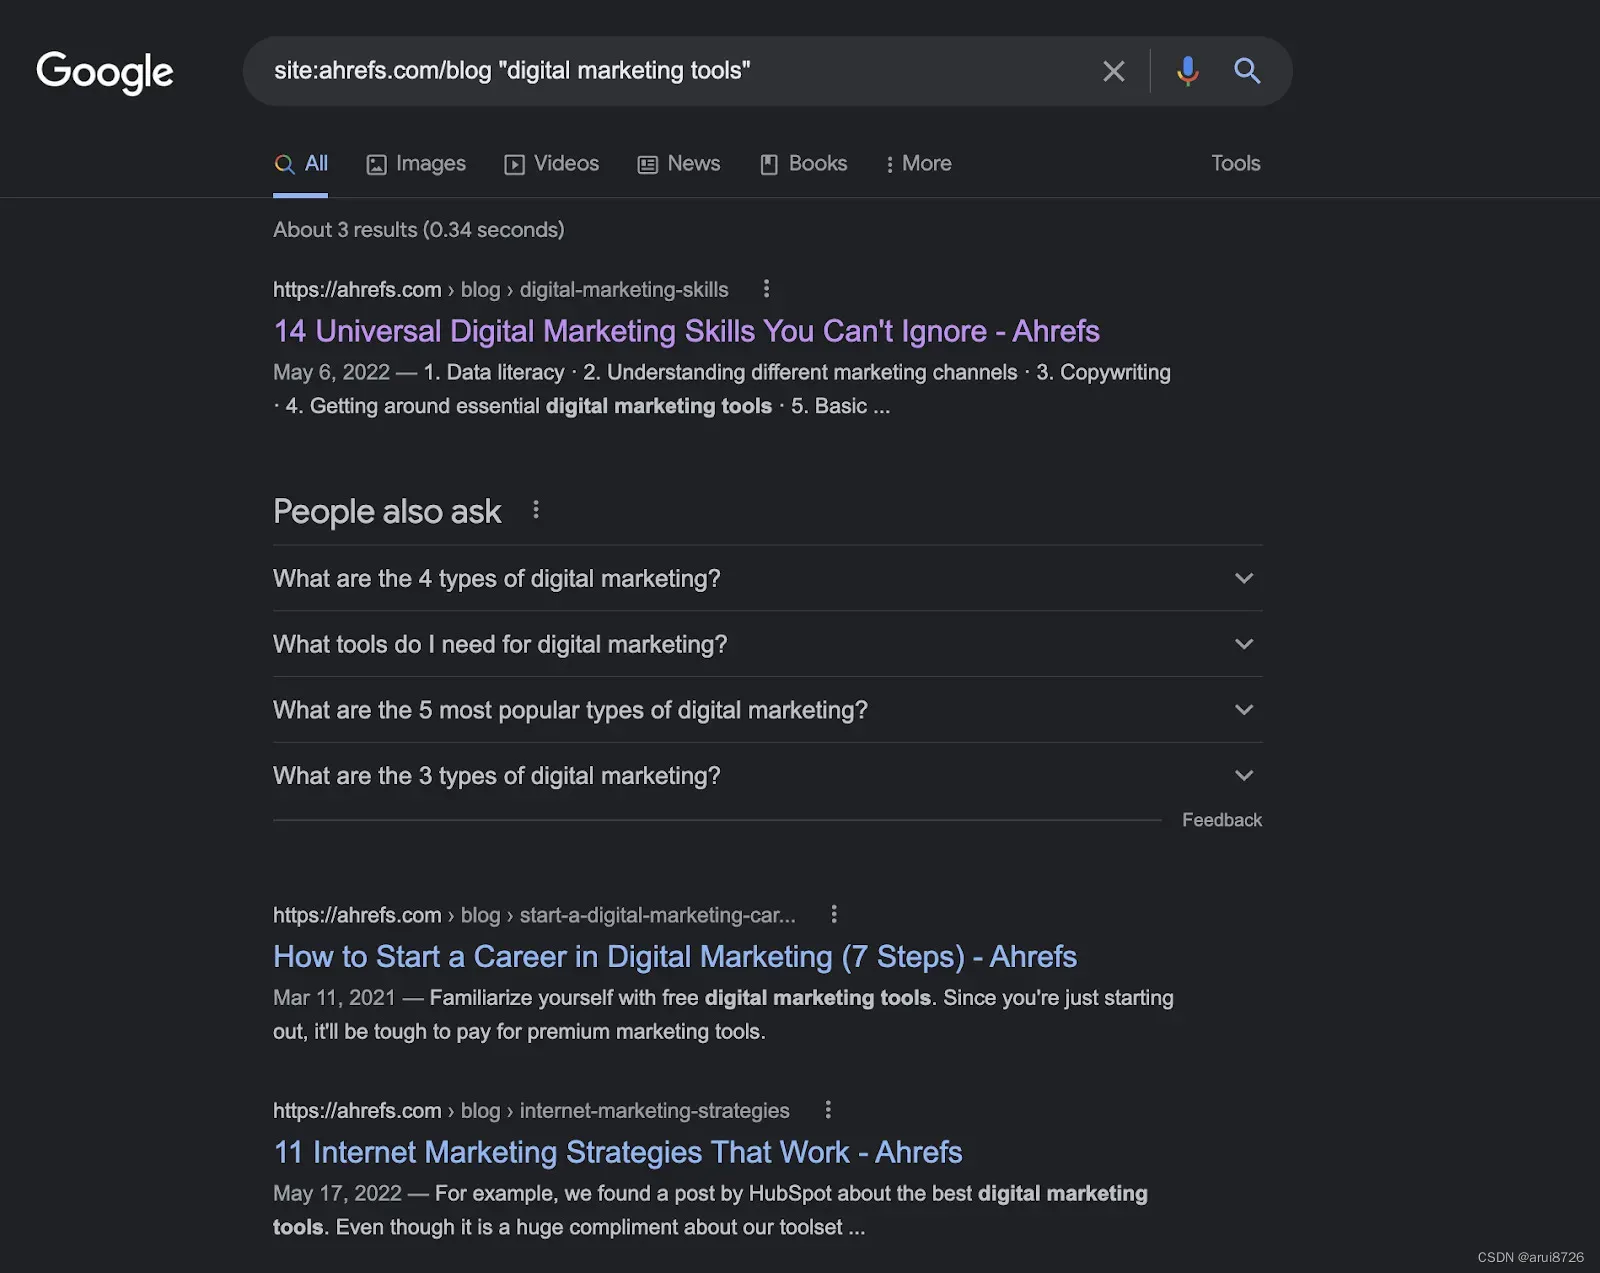Screen dimensions: 1600x1273
Task: Open People also ask options menu
Action: tap(536, 511)
